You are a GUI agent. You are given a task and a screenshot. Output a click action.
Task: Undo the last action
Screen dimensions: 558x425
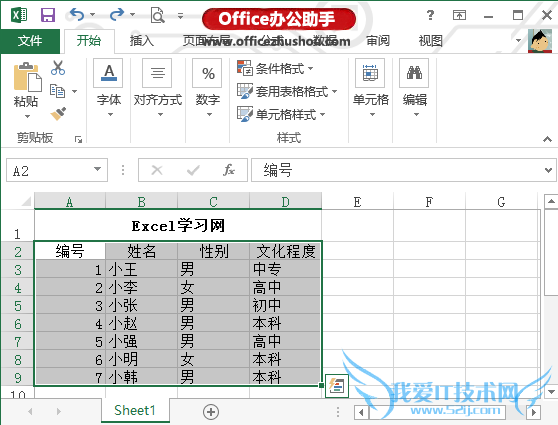(77, 15)
